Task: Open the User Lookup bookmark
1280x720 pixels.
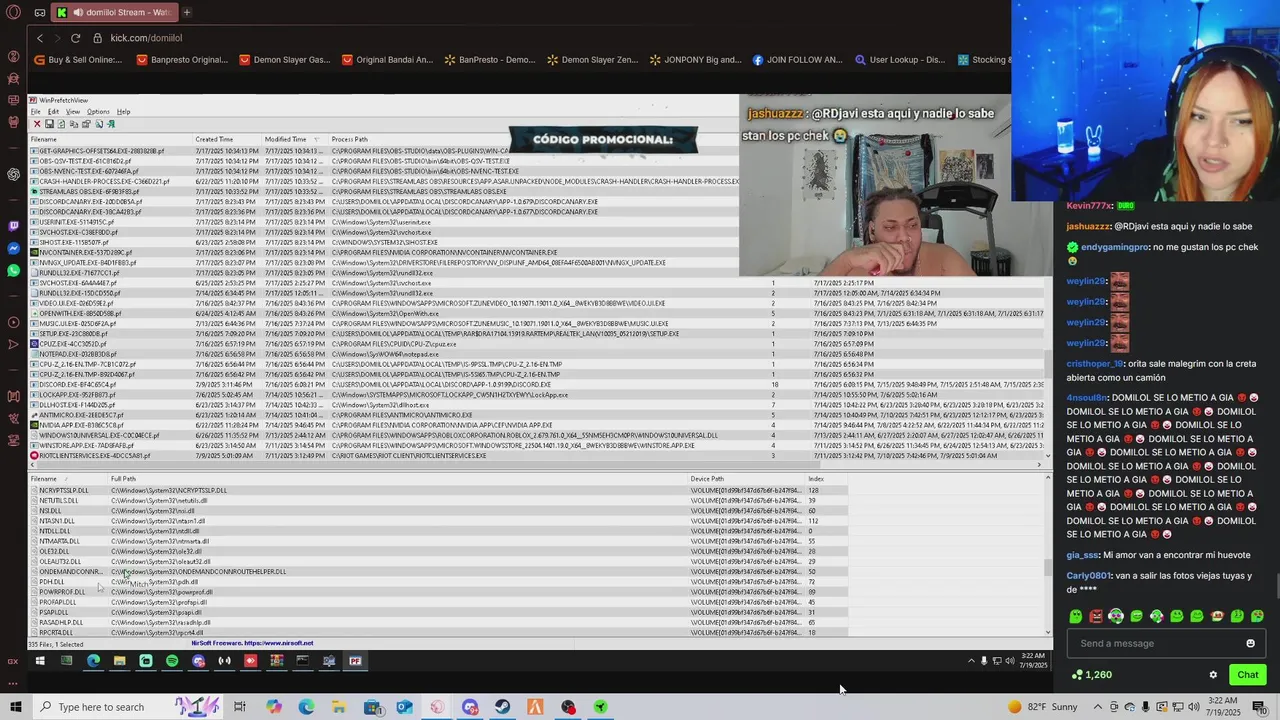Action: click(899, 60)
